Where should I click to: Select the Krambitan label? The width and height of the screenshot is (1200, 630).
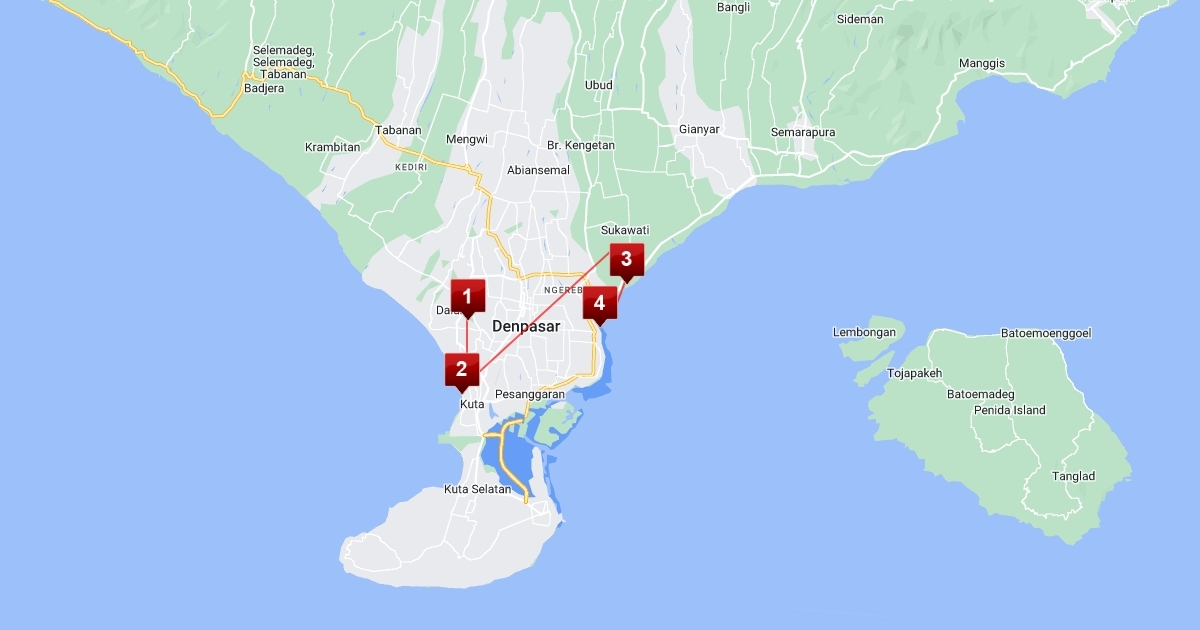click(332, 148)
